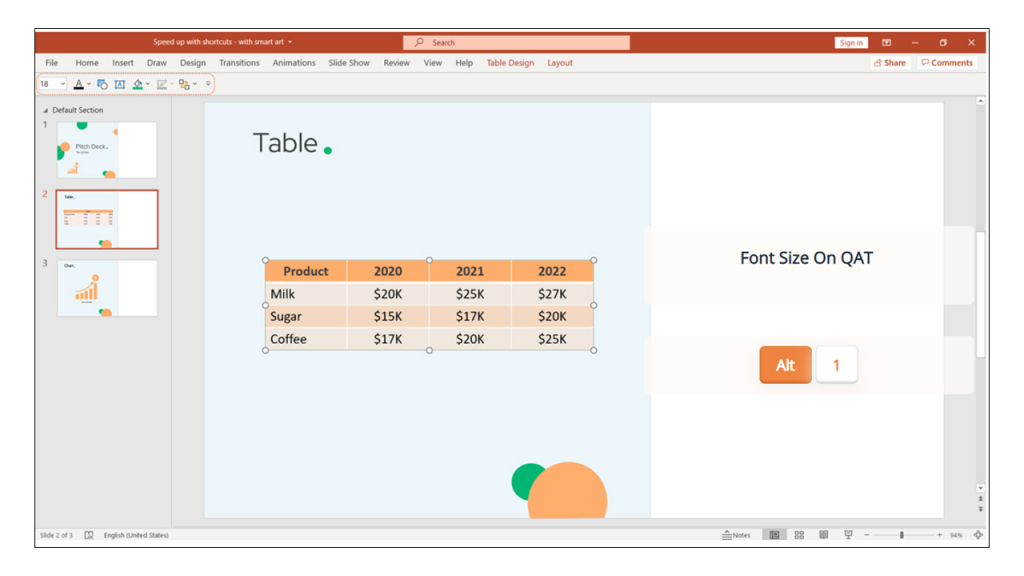
Task: Open the font size dropdown on the QAT
Action: (x=62, y=84)
